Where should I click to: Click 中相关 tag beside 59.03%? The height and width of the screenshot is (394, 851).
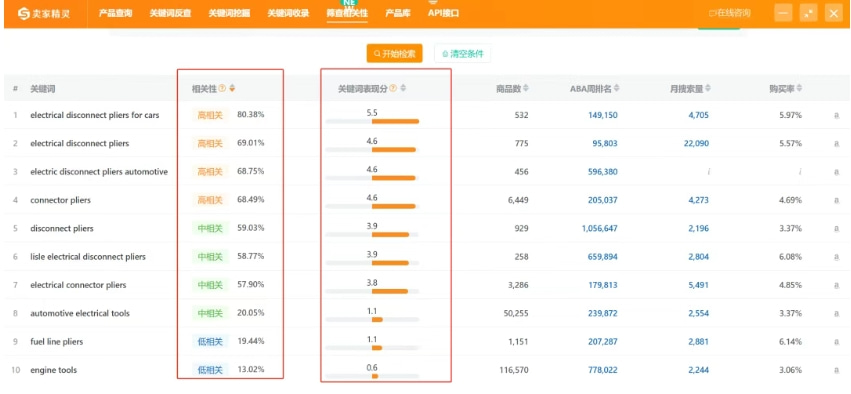pos(210,228)
